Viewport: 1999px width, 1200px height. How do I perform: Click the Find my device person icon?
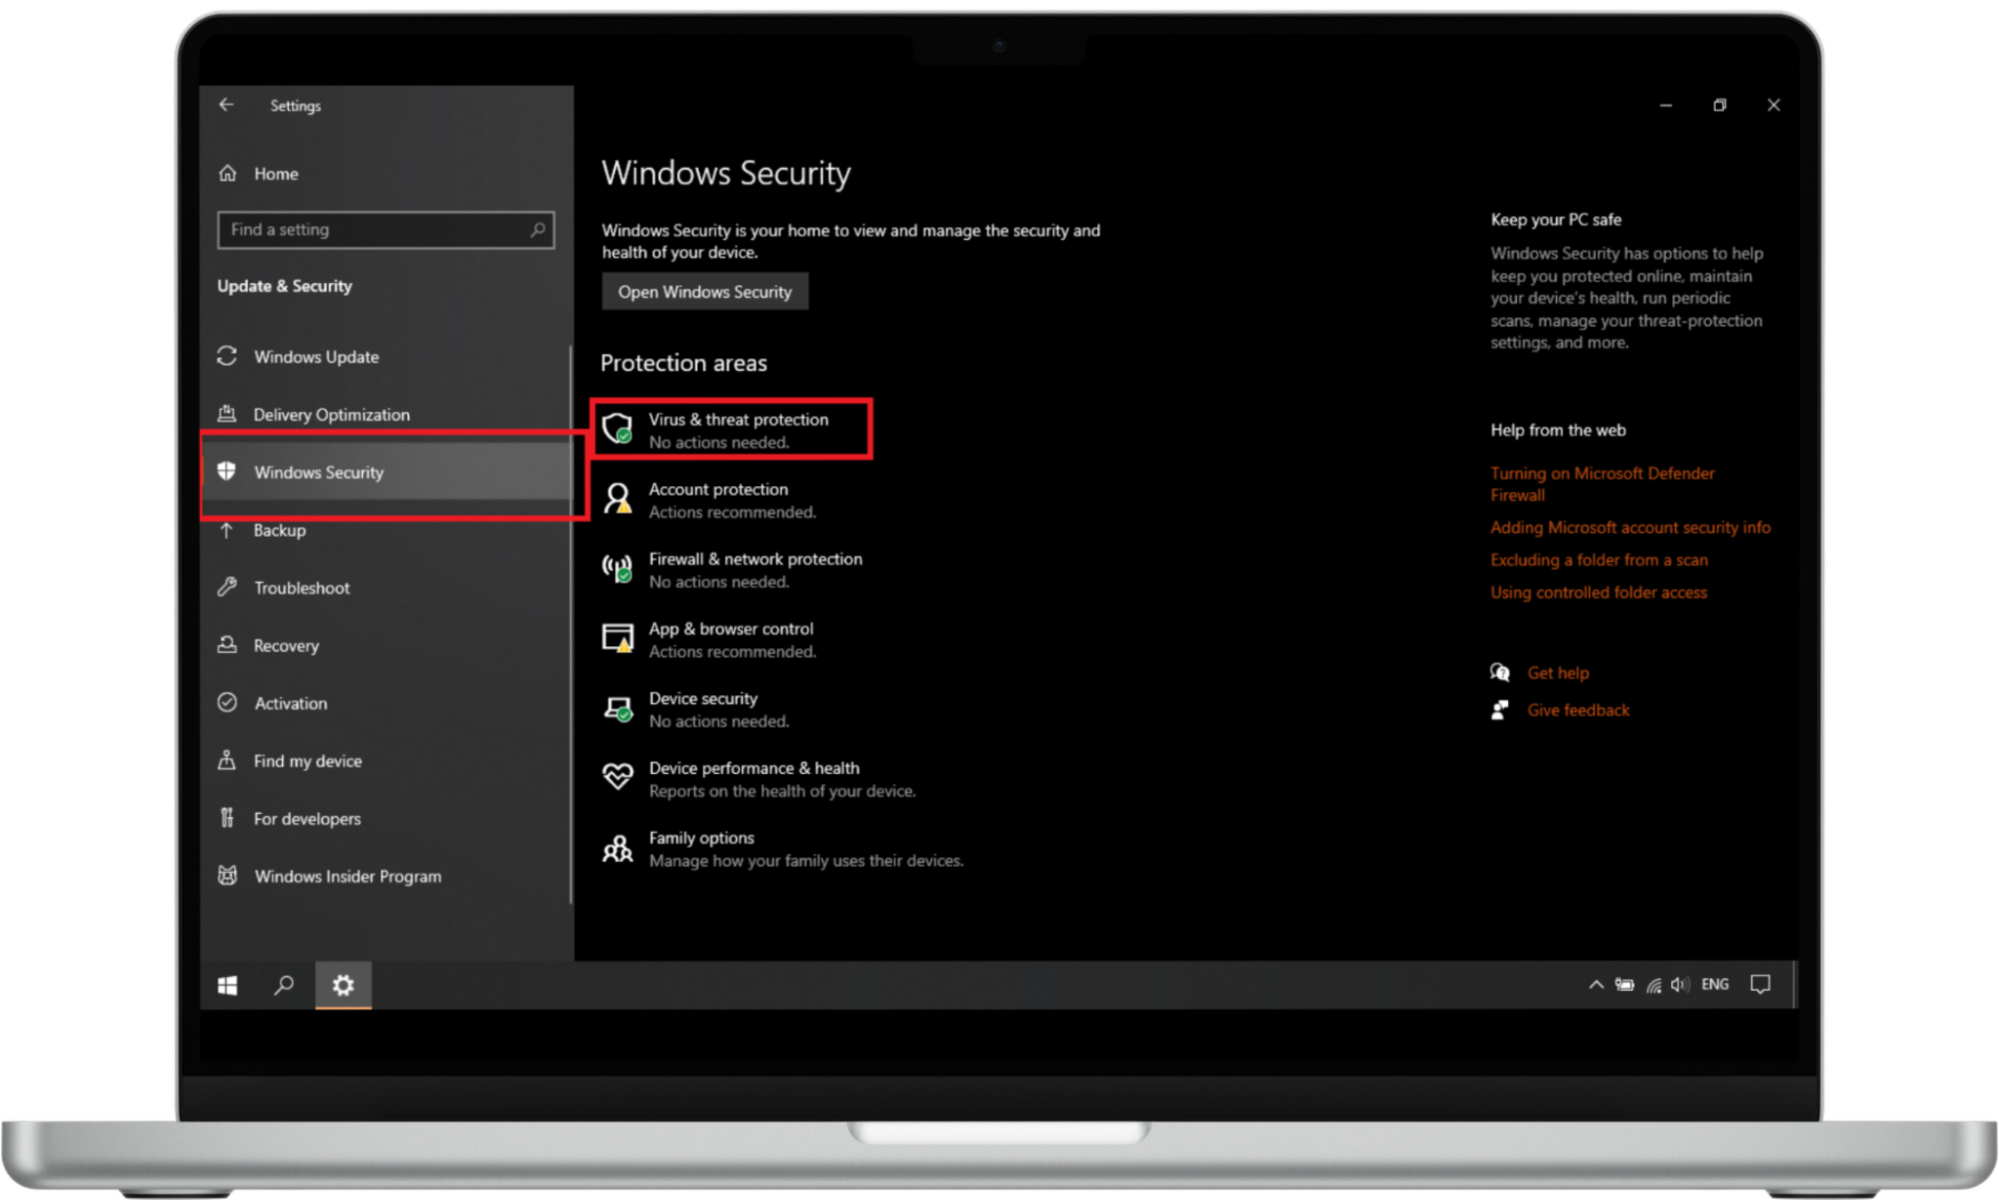point(227,760)
